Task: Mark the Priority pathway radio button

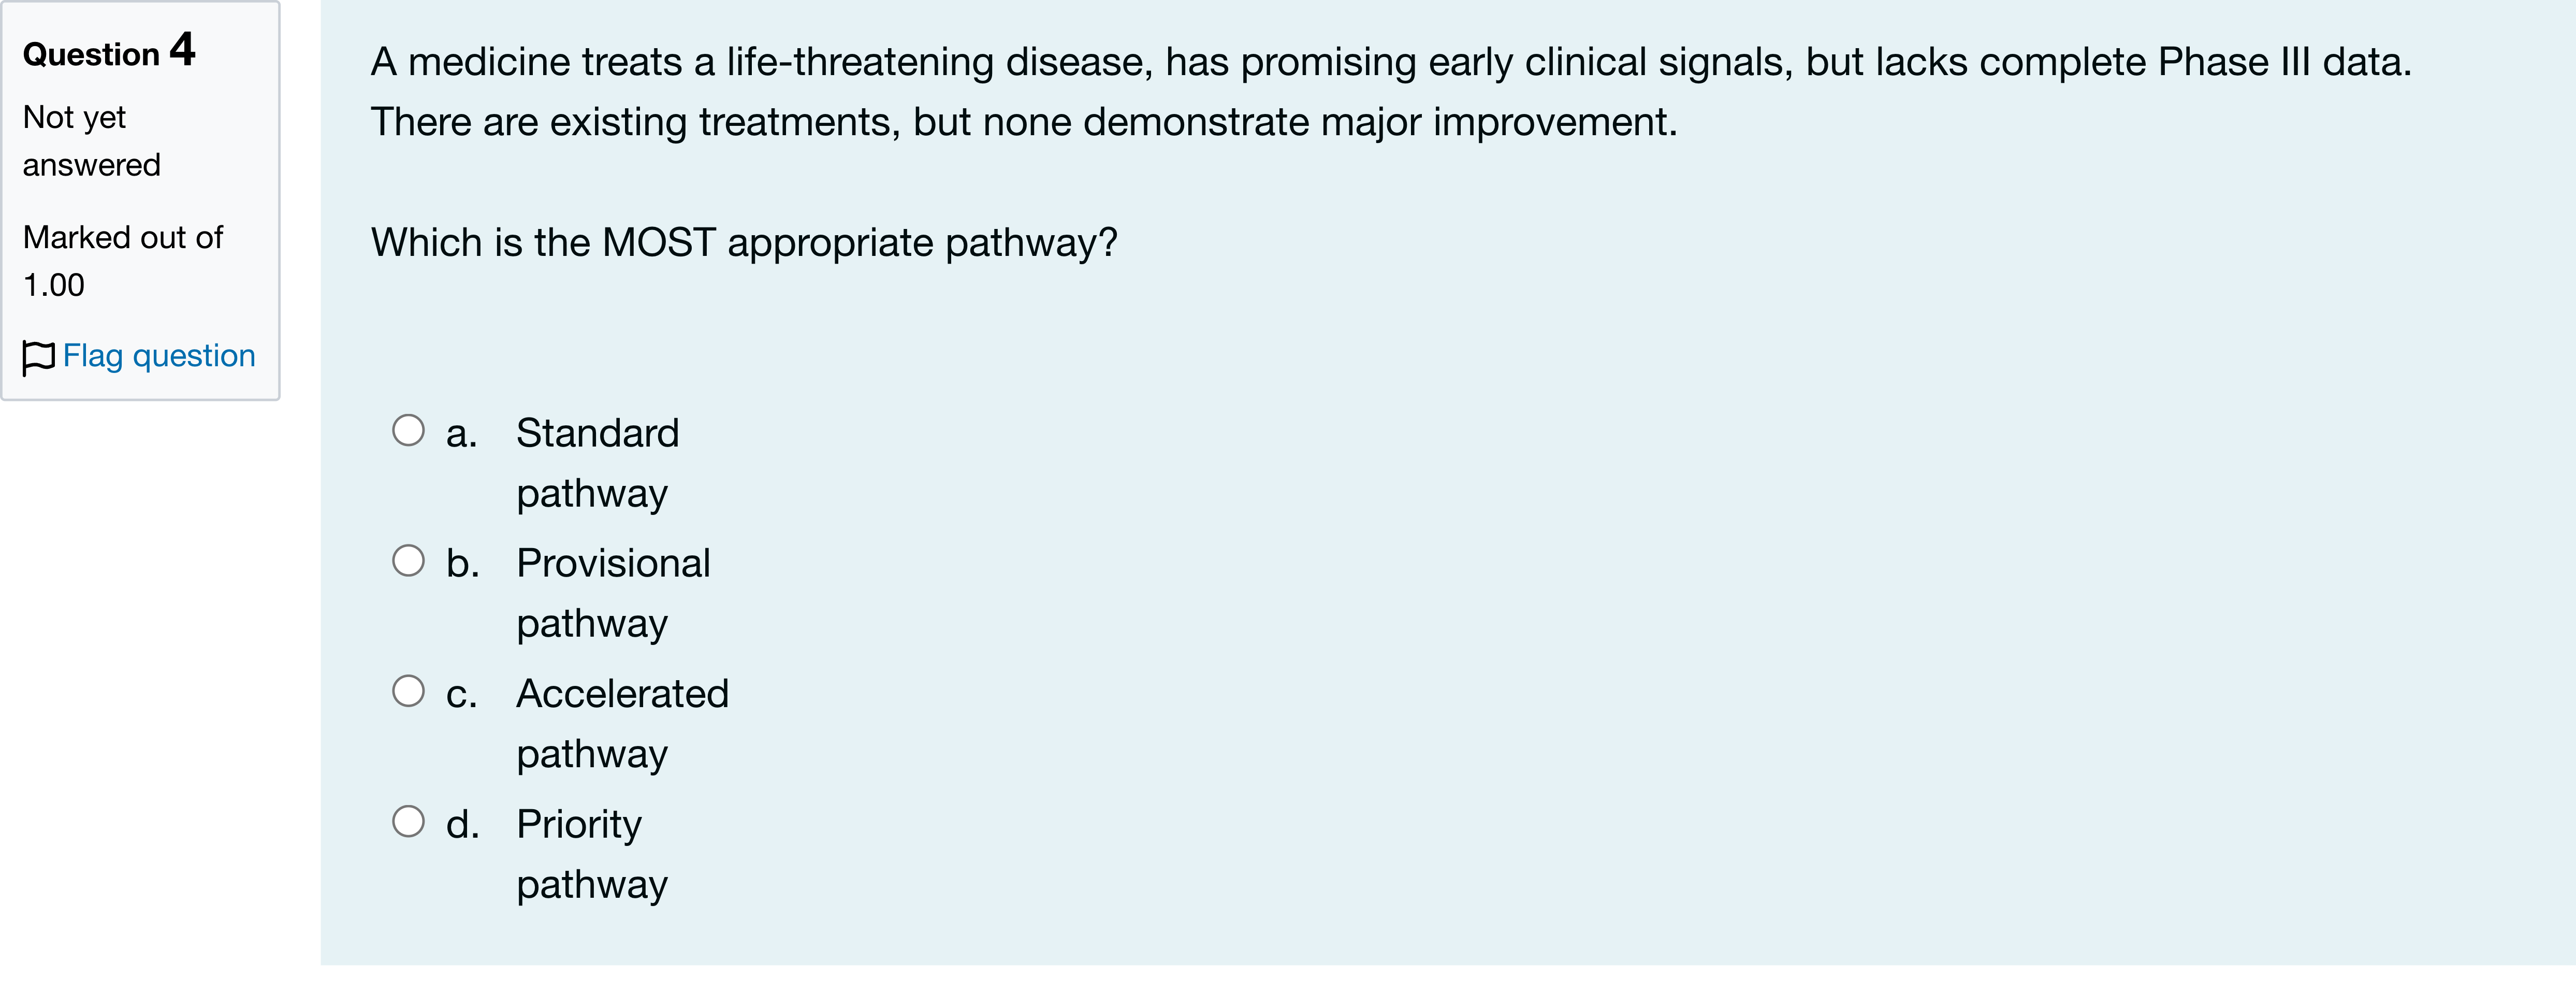Action: pos(408,822)
